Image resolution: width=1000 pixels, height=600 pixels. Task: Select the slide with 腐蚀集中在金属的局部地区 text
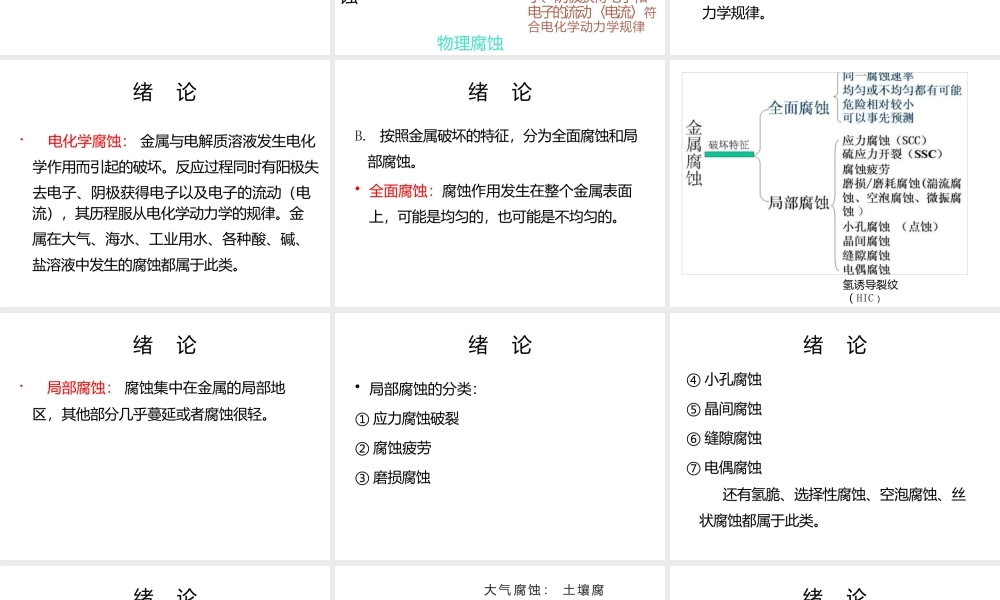pos(165,436)
